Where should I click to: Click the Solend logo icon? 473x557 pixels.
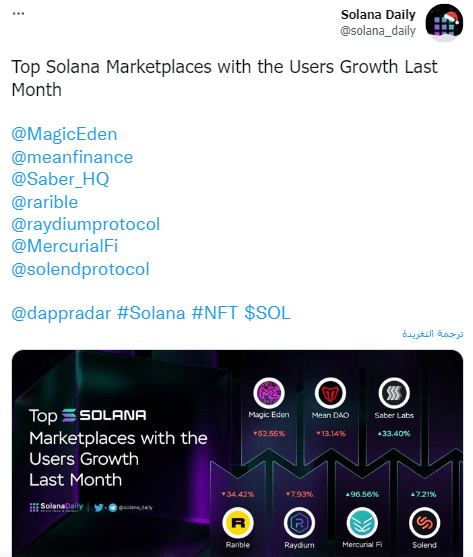pyautogui.click(x=424, y=523)
